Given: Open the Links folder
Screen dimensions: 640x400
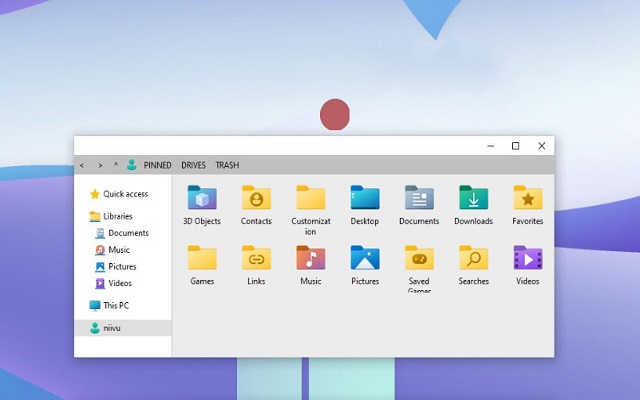Looking at the screenshot, I should click(256, 265).
